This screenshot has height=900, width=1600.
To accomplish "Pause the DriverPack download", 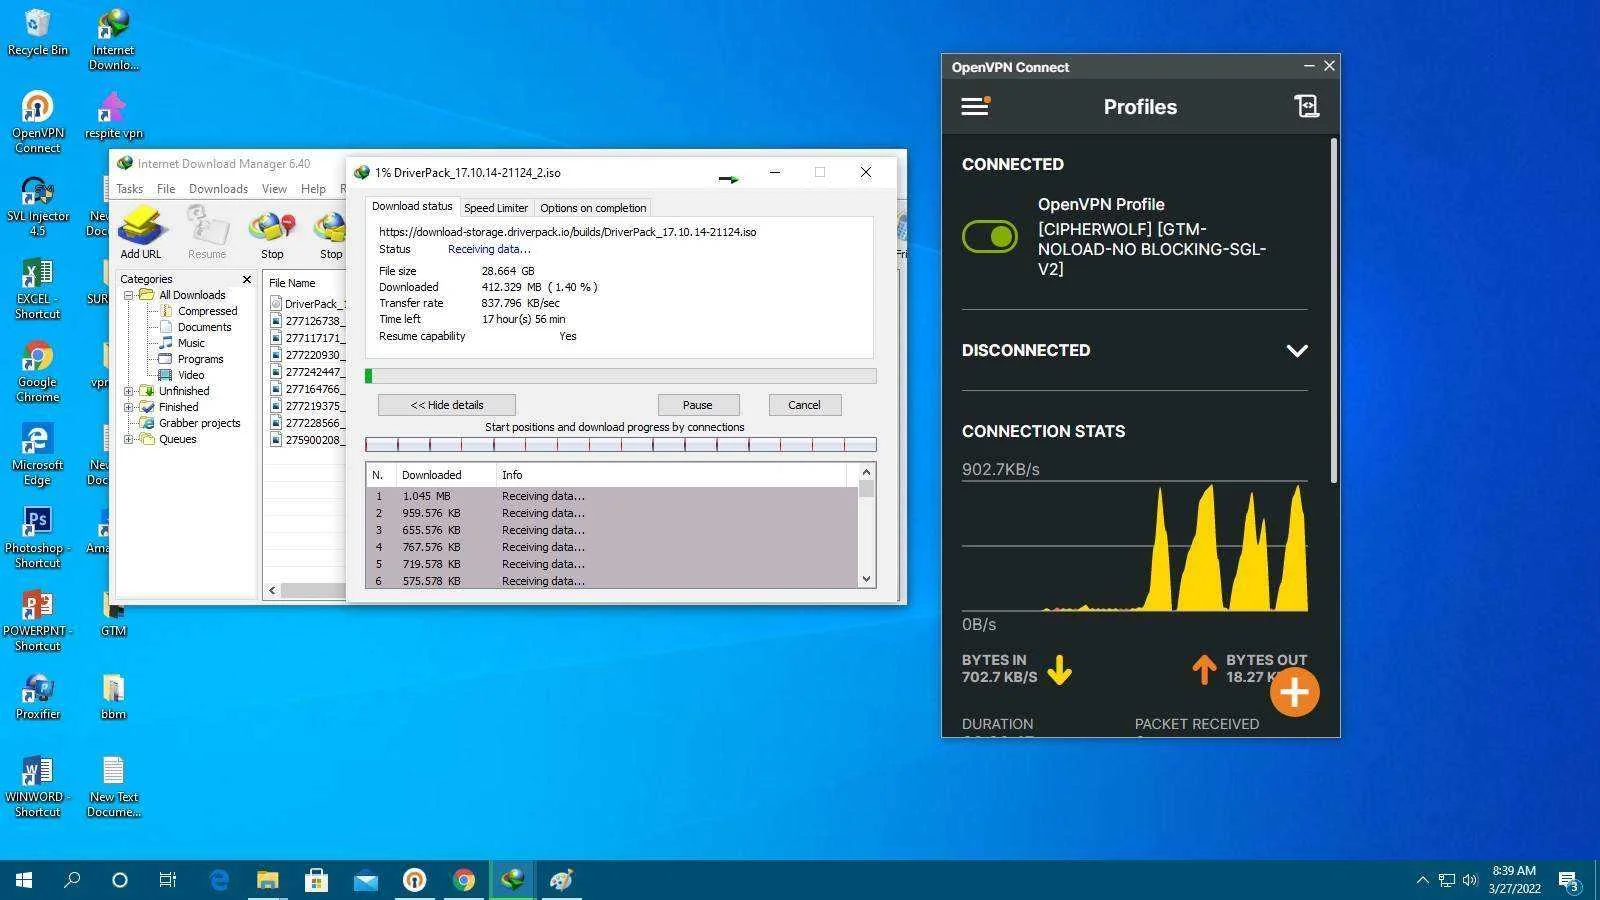I will click(x=698, y=405).
